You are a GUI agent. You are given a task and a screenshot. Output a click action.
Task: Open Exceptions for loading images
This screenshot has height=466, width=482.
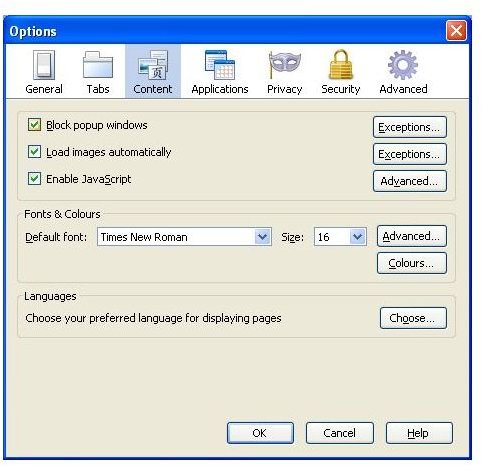[410, 154]
